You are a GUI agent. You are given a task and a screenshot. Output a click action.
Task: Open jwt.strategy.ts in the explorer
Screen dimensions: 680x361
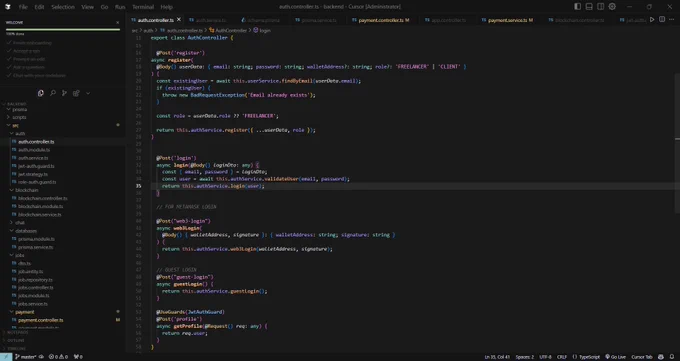(x=33, y=174)
